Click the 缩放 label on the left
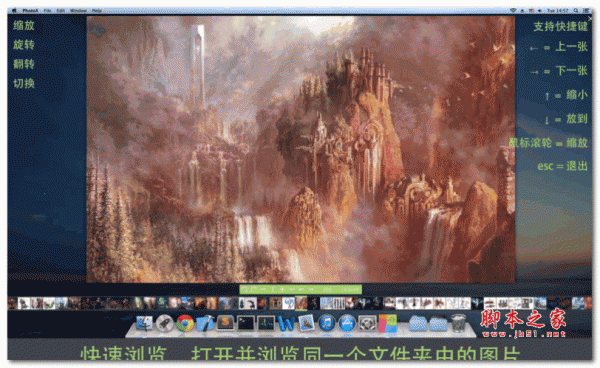600x368 pixels. click(x=24, y=26)
